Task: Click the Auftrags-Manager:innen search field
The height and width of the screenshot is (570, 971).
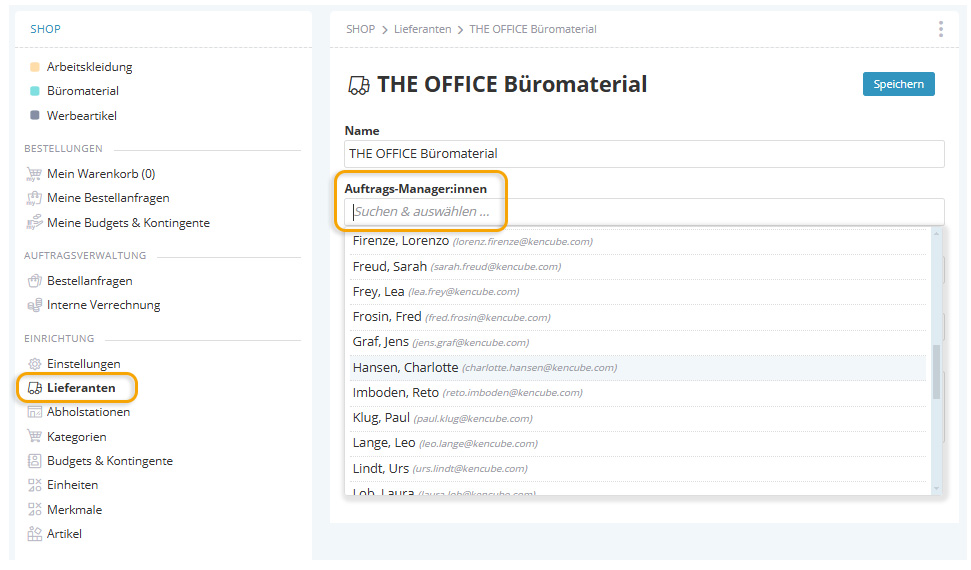Action: 644,212
